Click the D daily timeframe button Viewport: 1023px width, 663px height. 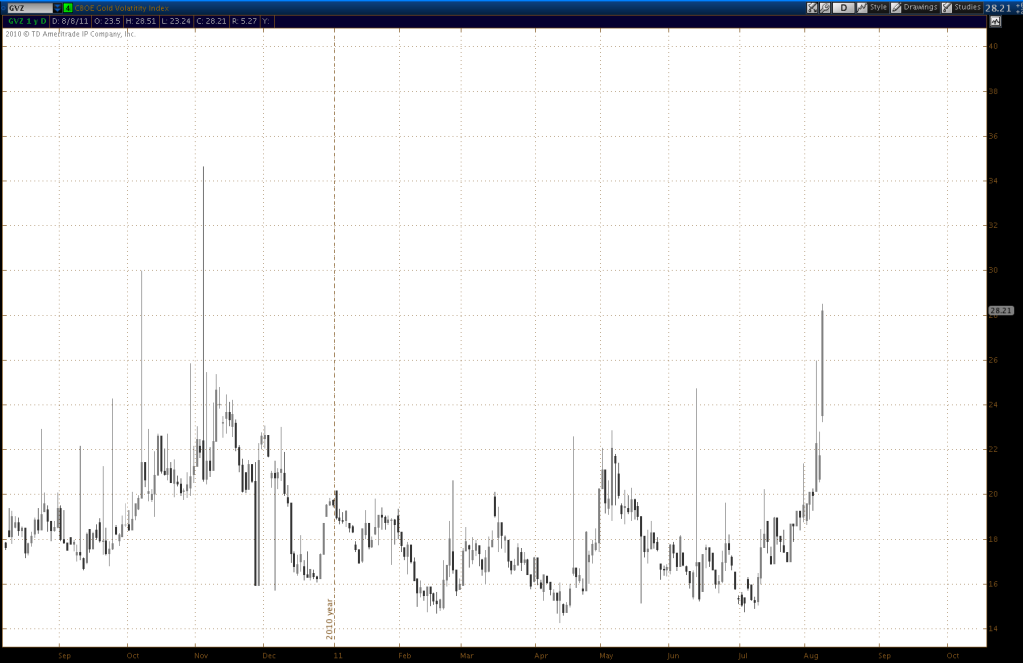tap(843, 8)
